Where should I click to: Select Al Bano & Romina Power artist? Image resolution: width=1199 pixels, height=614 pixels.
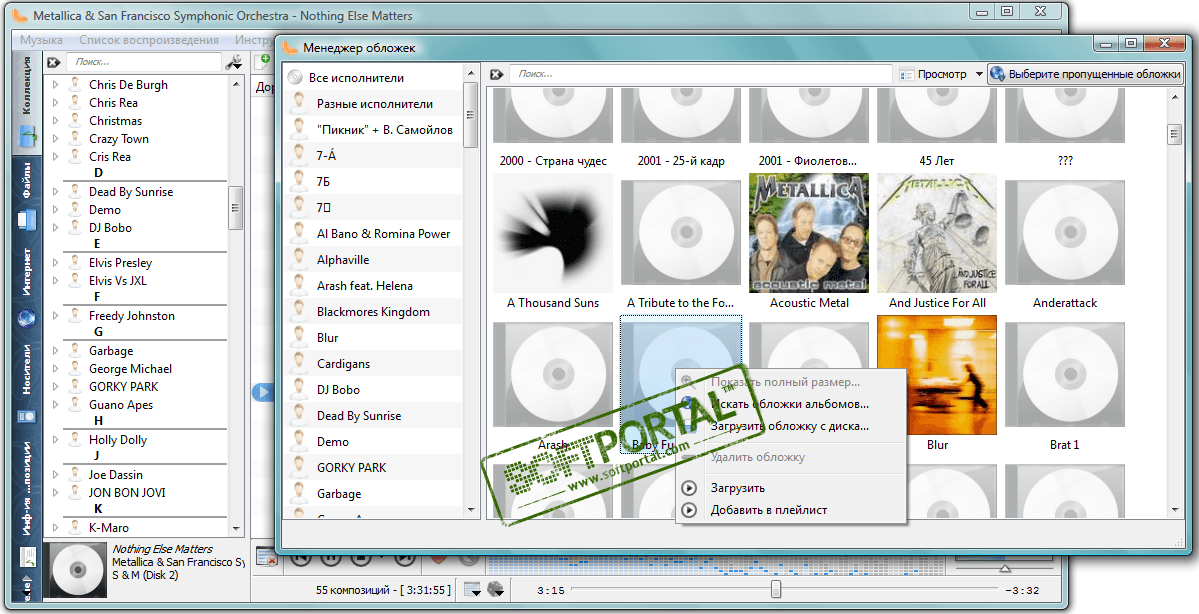click(x=373, y=234)
